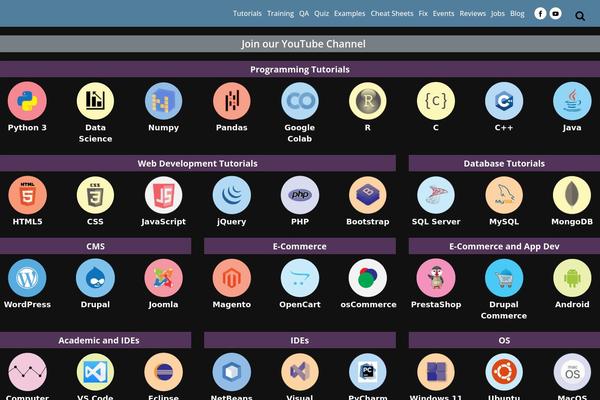Open the C++ tutorial icon
Image resolution: width=600 pixels, height=400 pixels.
coord(504,101)
